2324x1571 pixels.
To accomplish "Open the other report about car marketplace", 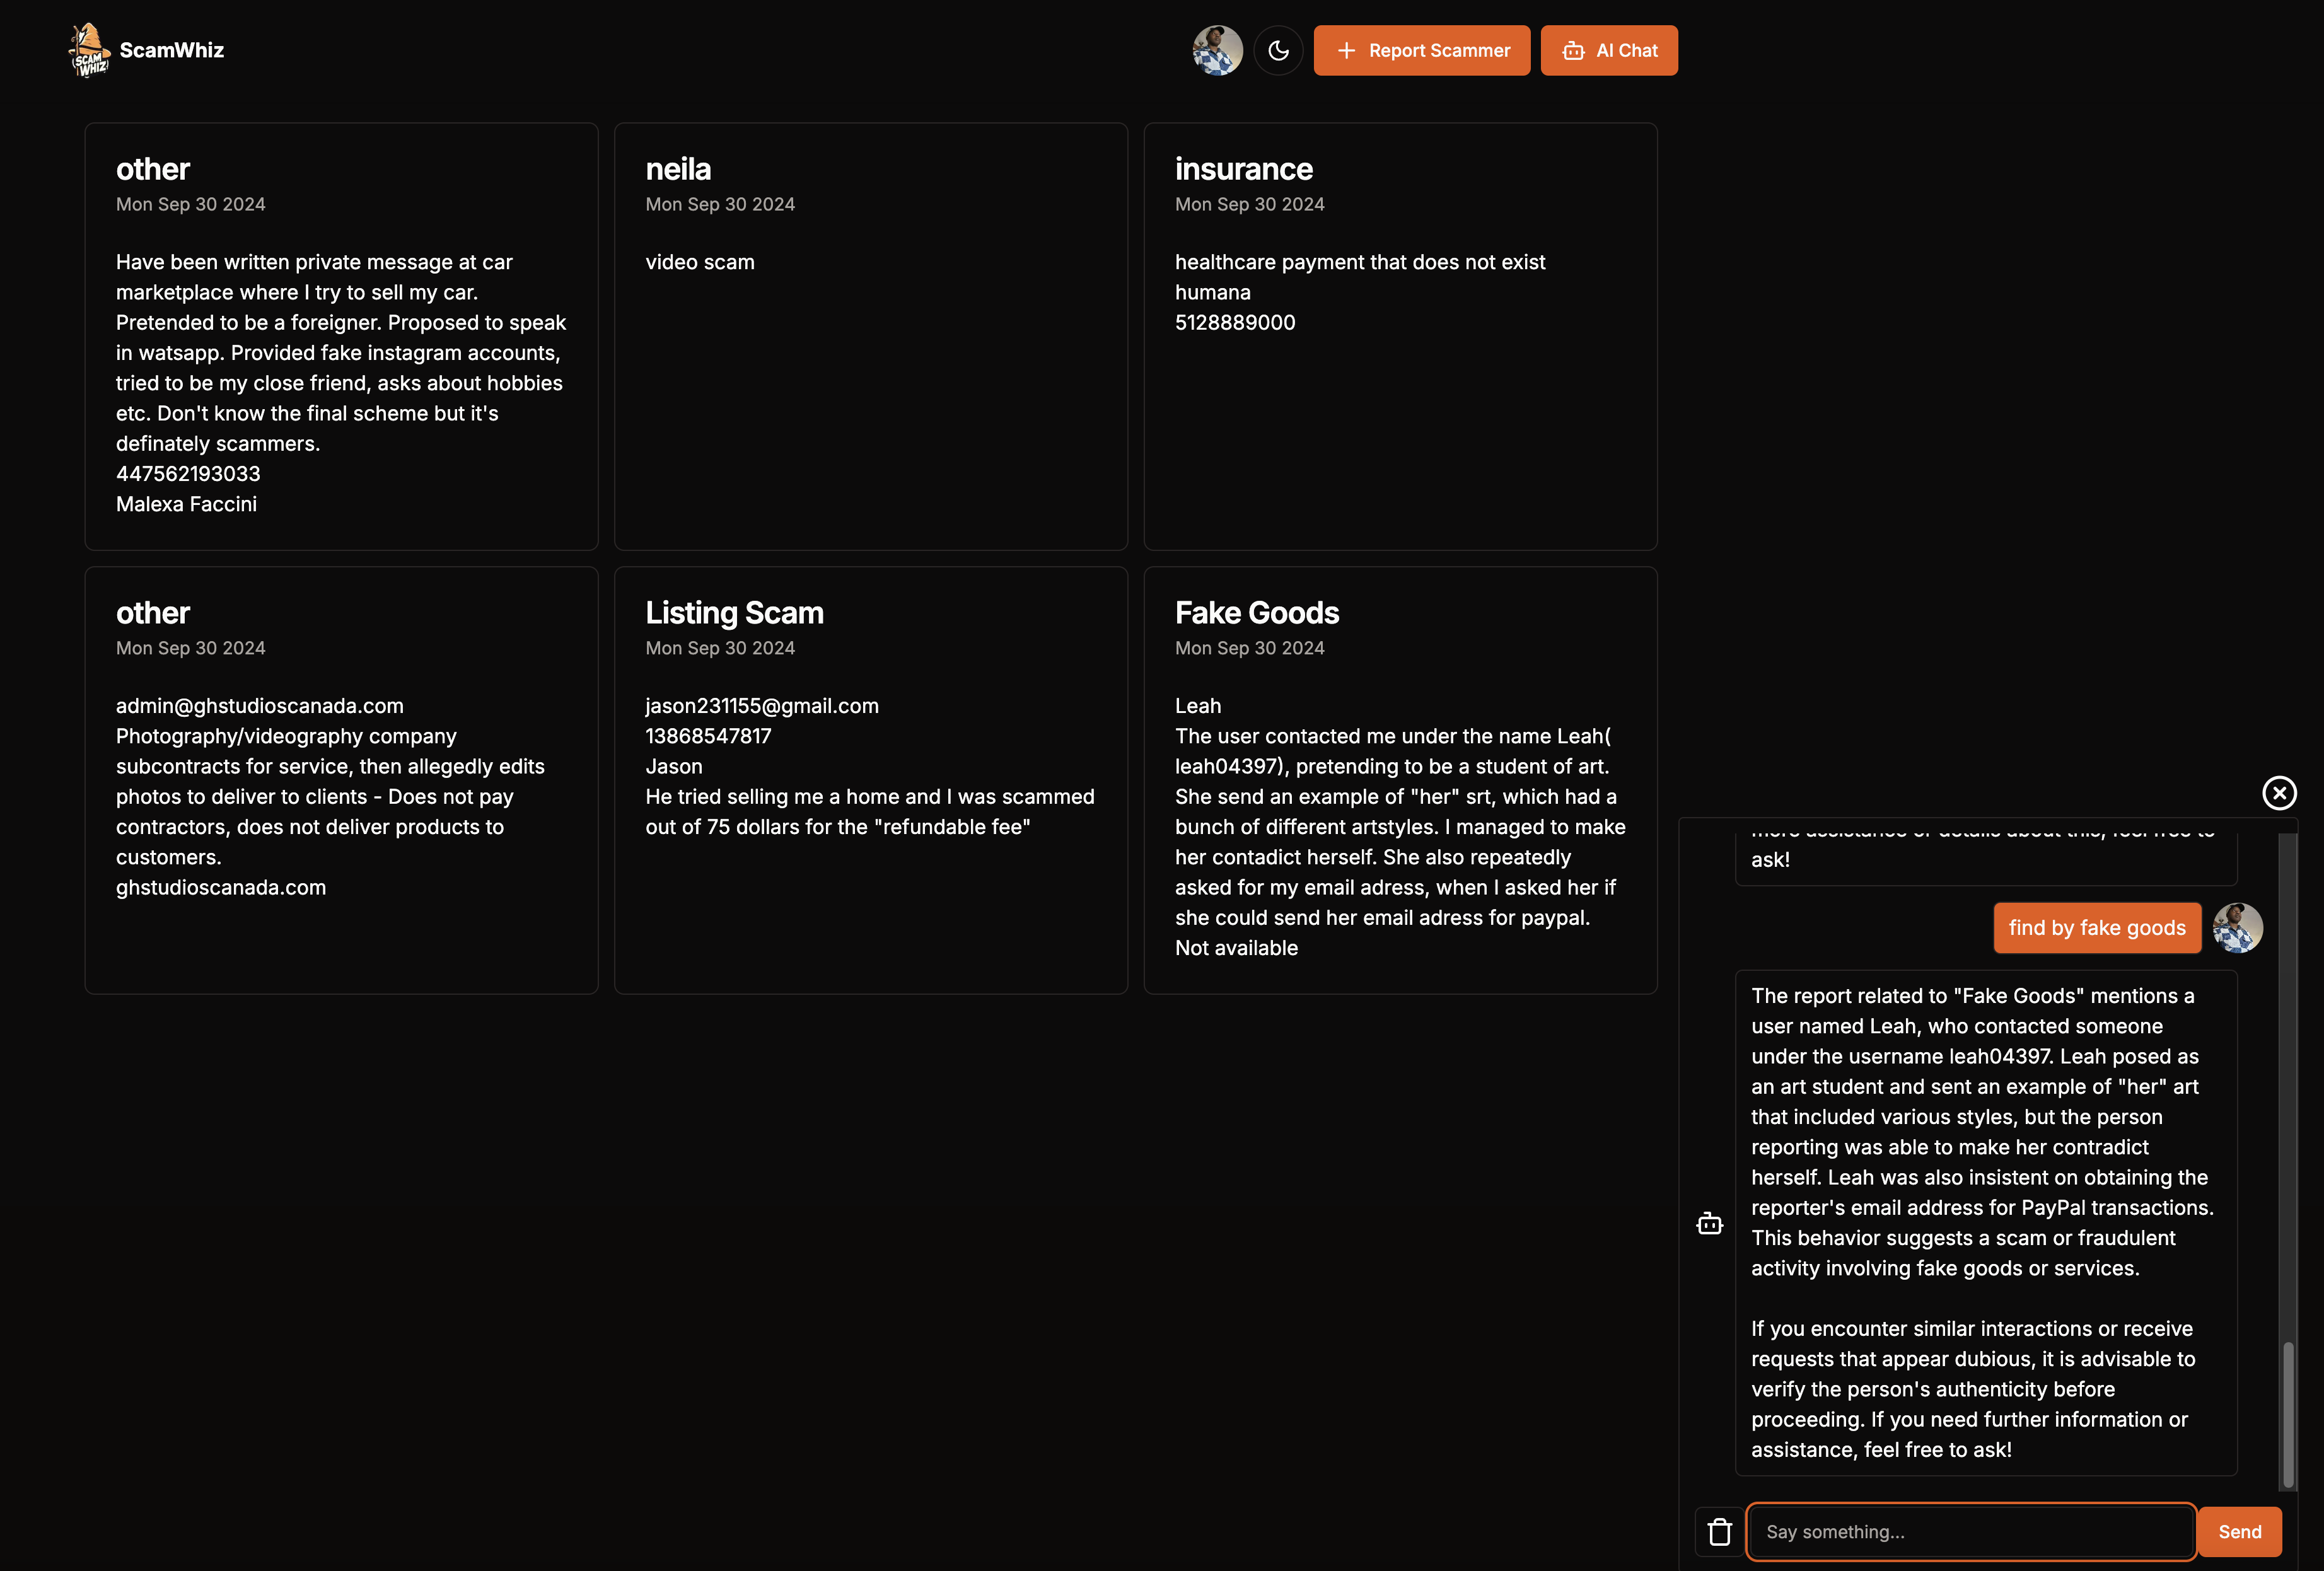I will click(x=341, y=336).
